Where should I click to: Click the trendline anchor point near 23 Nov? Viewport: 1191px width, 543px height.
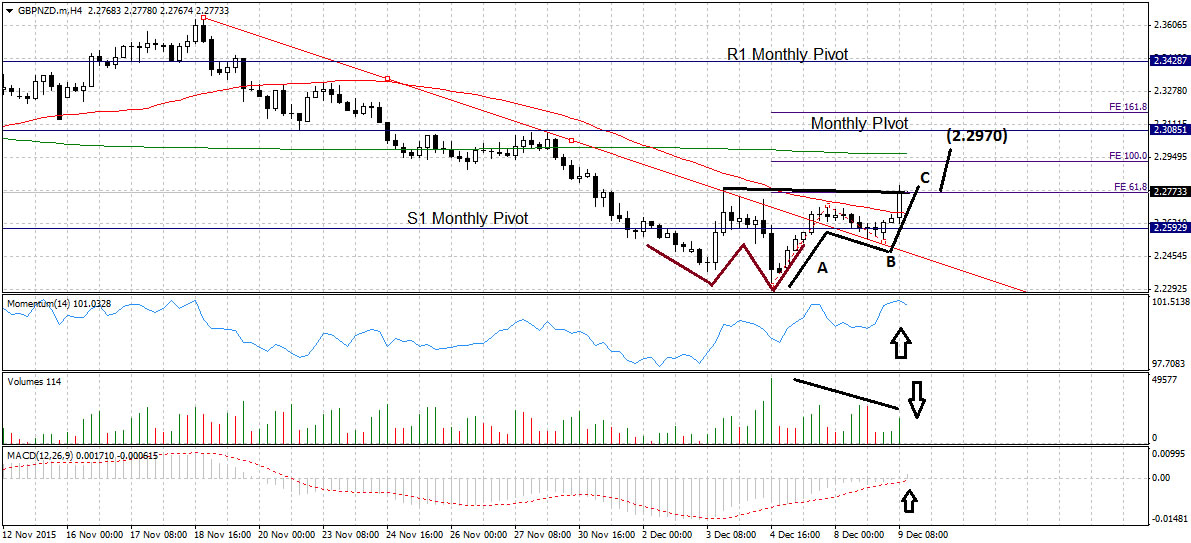click(388, 80)
